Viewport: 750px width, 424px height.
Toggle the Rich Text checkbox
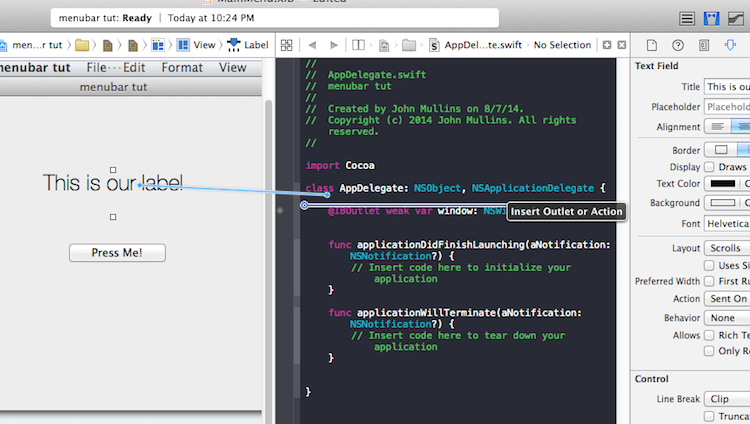710,335
